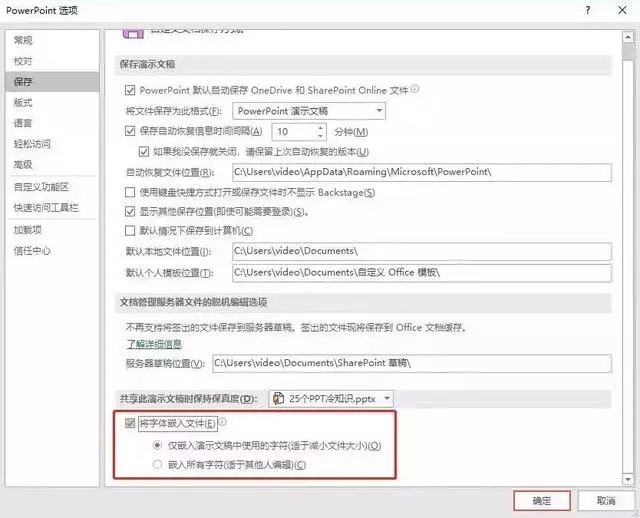
Task: Click info icon next to 将字体嵌入文件
Action: [x=223, y=422]
